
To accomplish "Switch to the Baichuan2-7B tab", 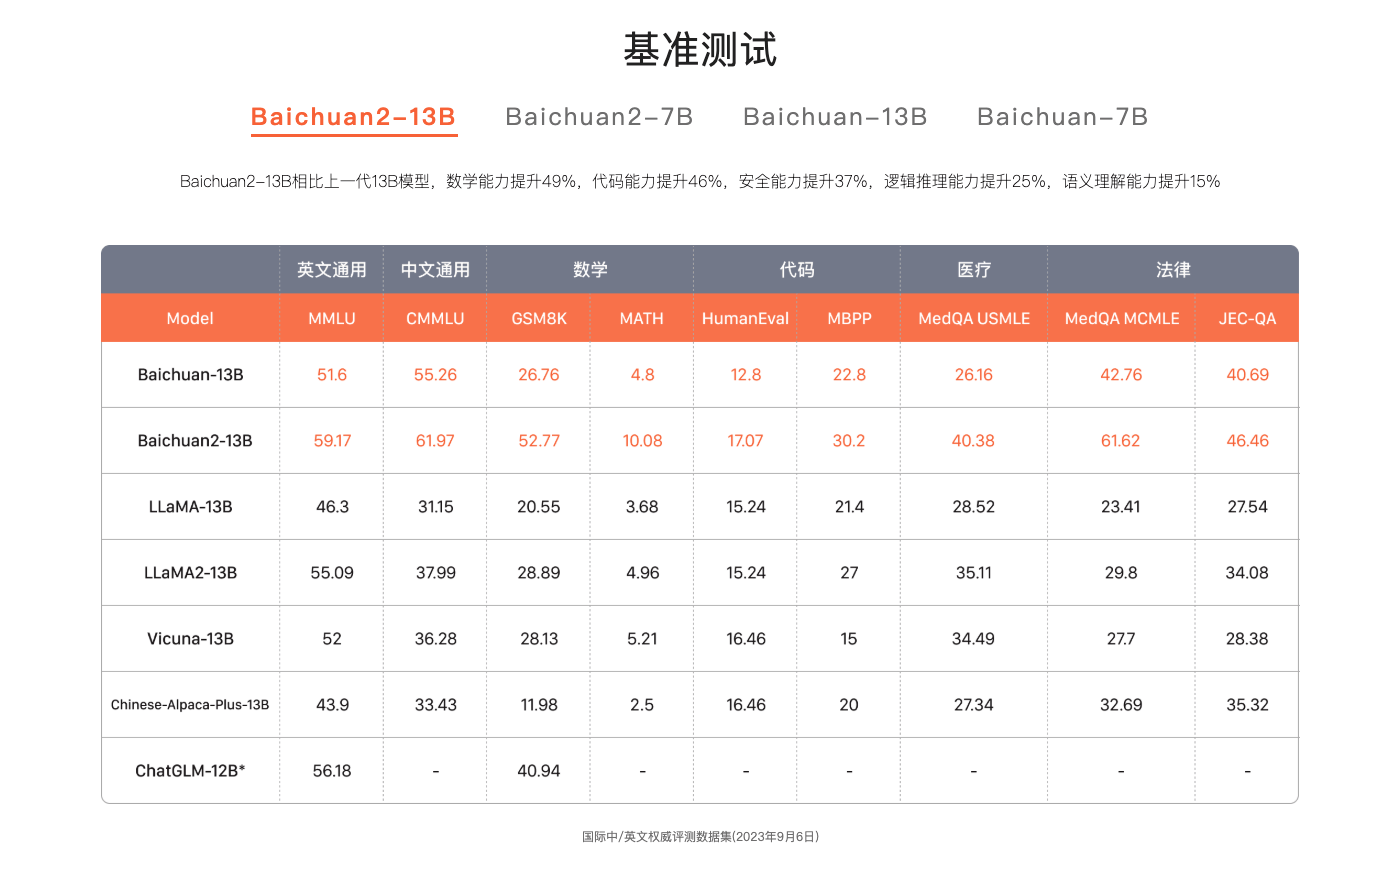I will coord(599,117).
